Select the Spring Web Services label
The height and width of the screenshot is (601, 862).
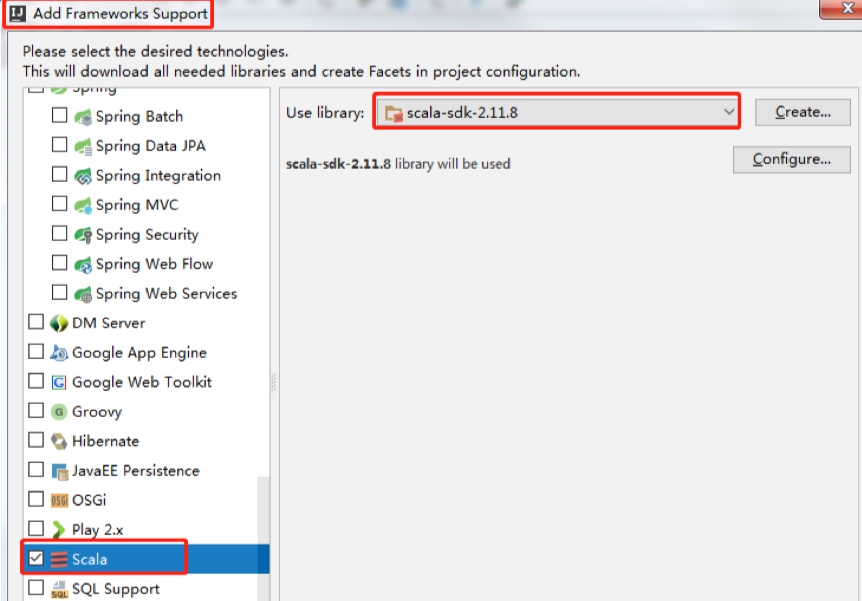(x=167, y=294)
